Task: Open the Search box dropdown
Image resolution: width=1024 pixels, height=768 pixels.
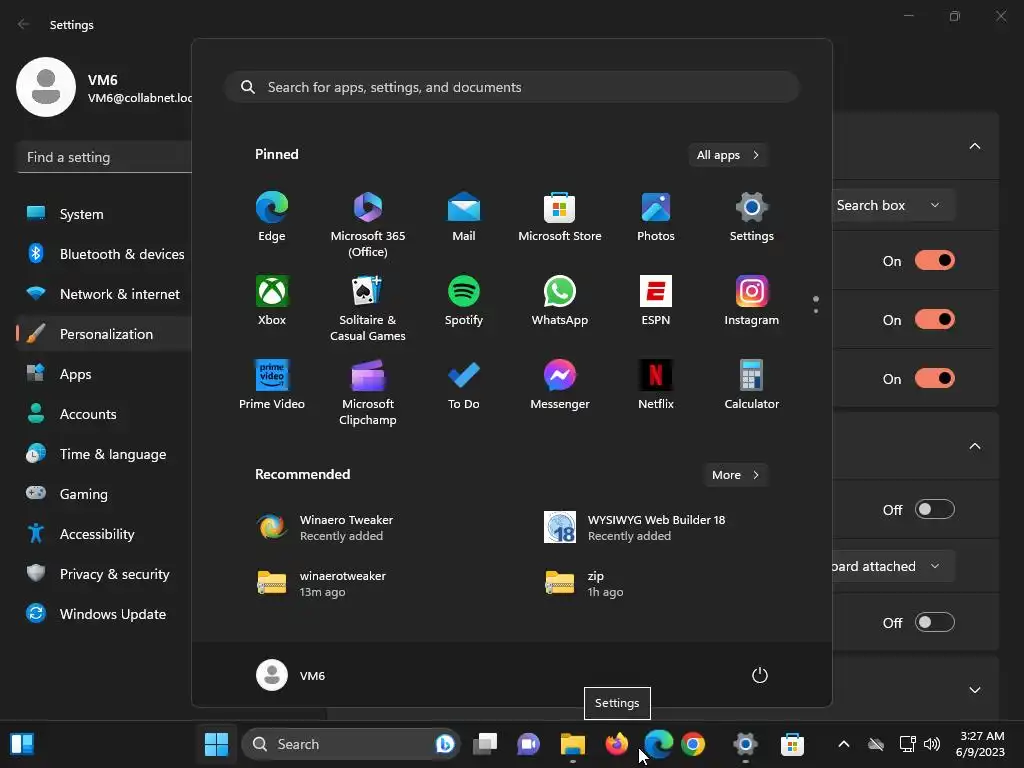Action: (x=893, y=205)
